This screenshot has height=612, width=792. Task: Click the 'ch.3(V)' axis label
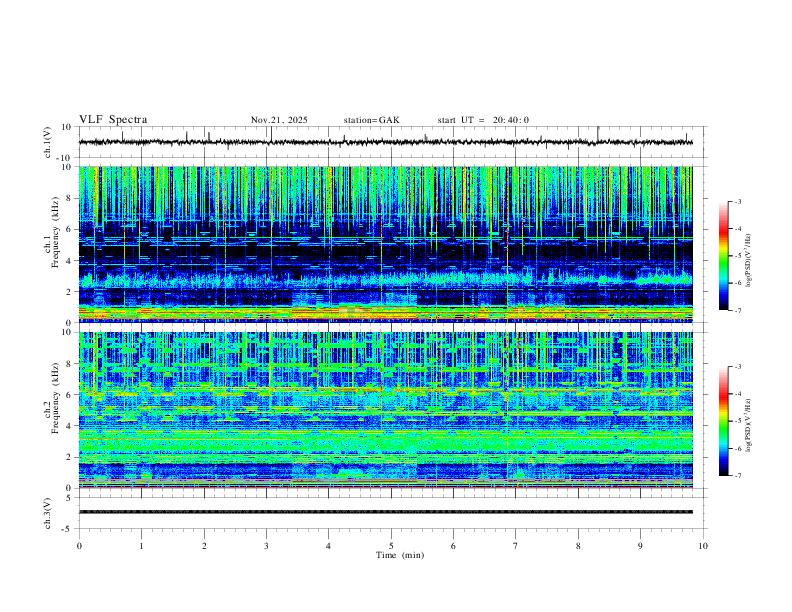tap(48, 514)
